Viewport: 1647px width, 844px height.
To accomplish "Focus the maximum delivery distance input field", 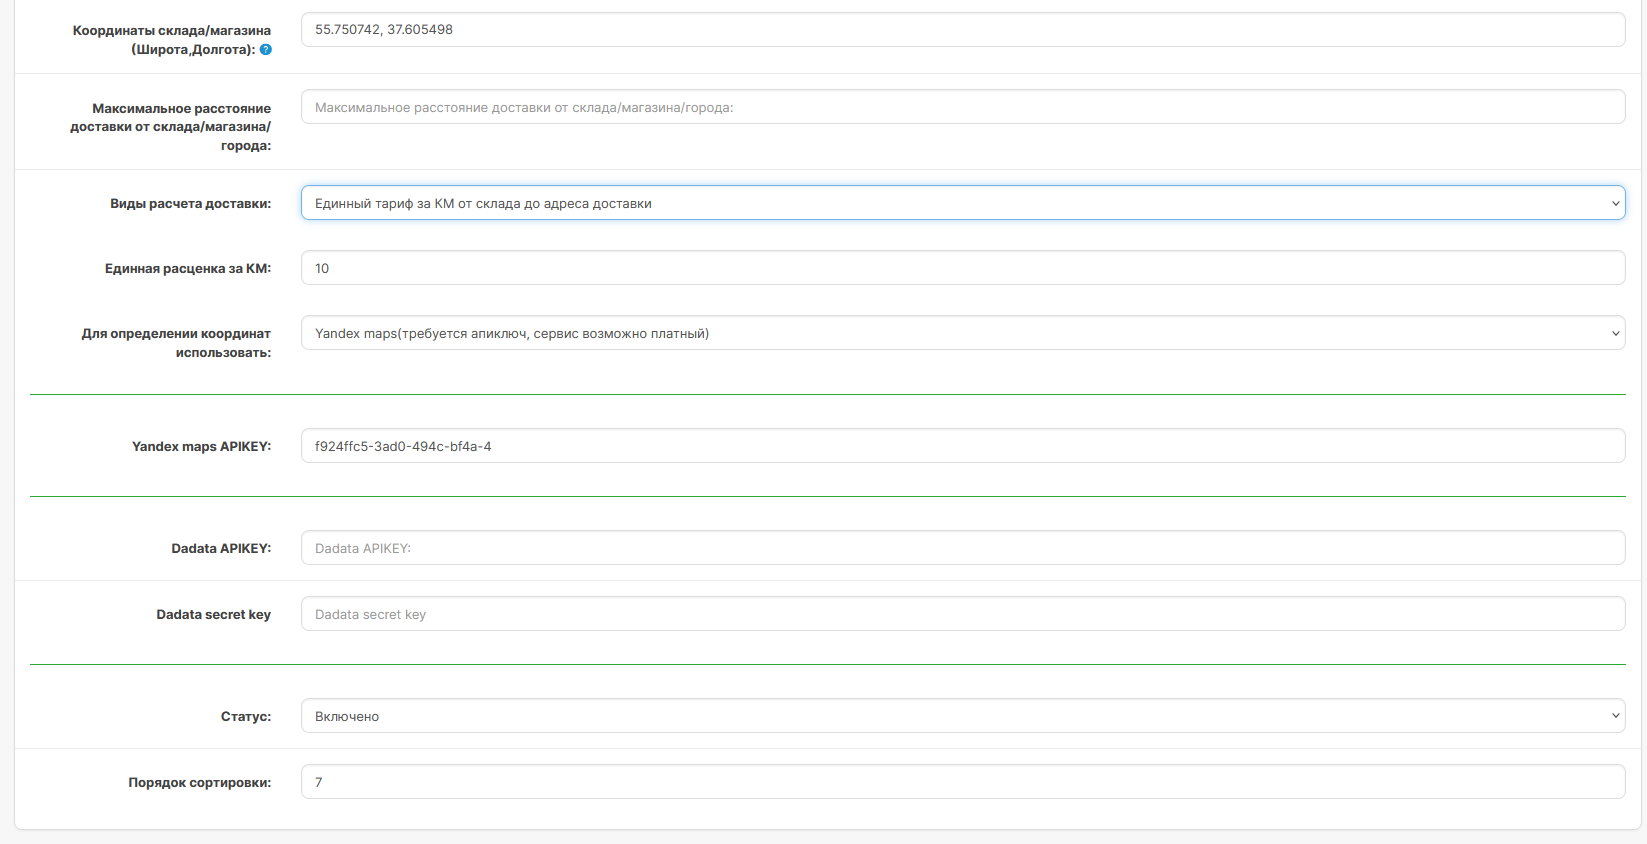I will coord(962,108).
